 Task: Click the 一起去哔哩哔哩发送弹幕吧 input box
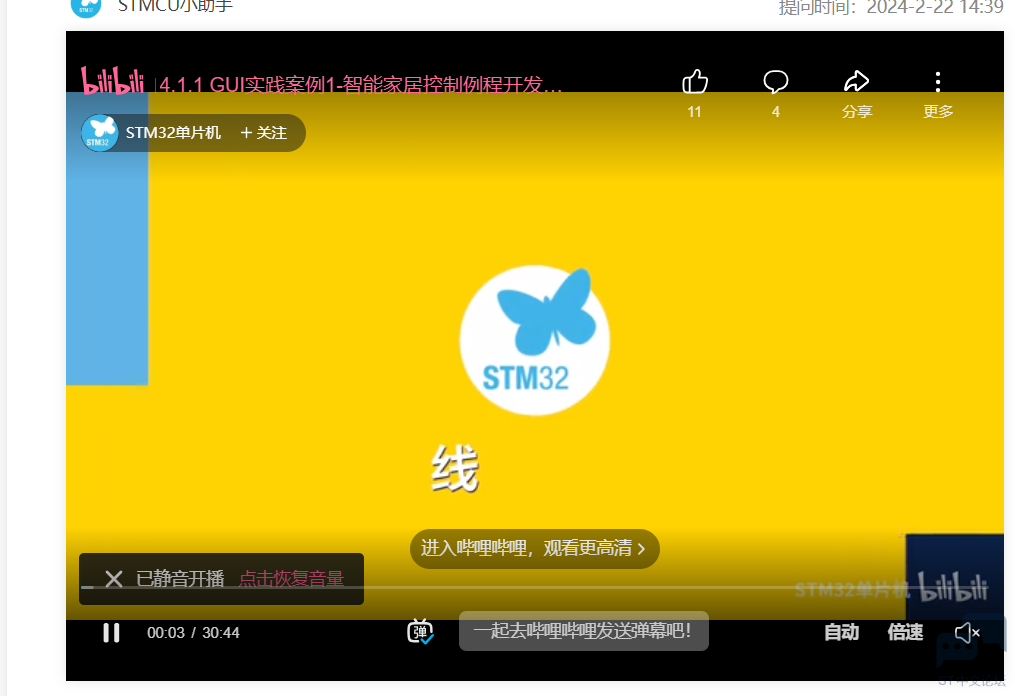tap(584, 631)
